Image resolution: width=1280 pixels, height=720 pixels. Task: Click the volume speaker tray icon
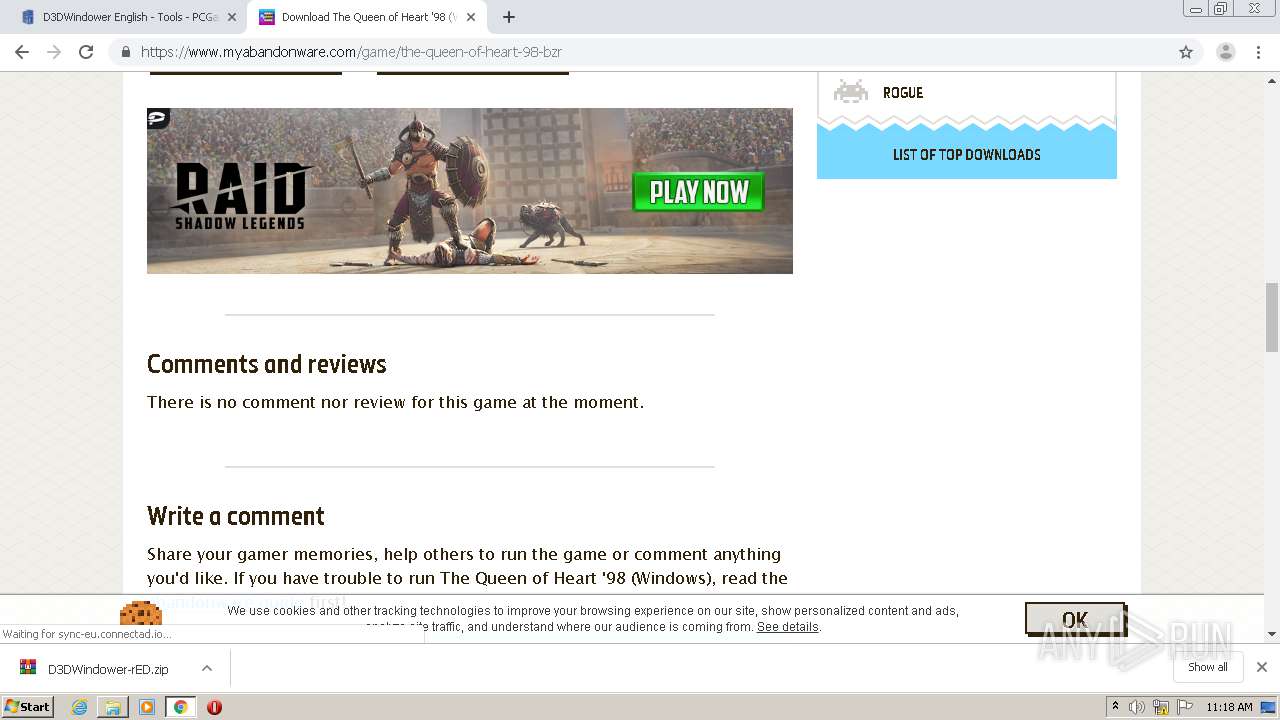pyautogui.click(x=1137, y=707)
